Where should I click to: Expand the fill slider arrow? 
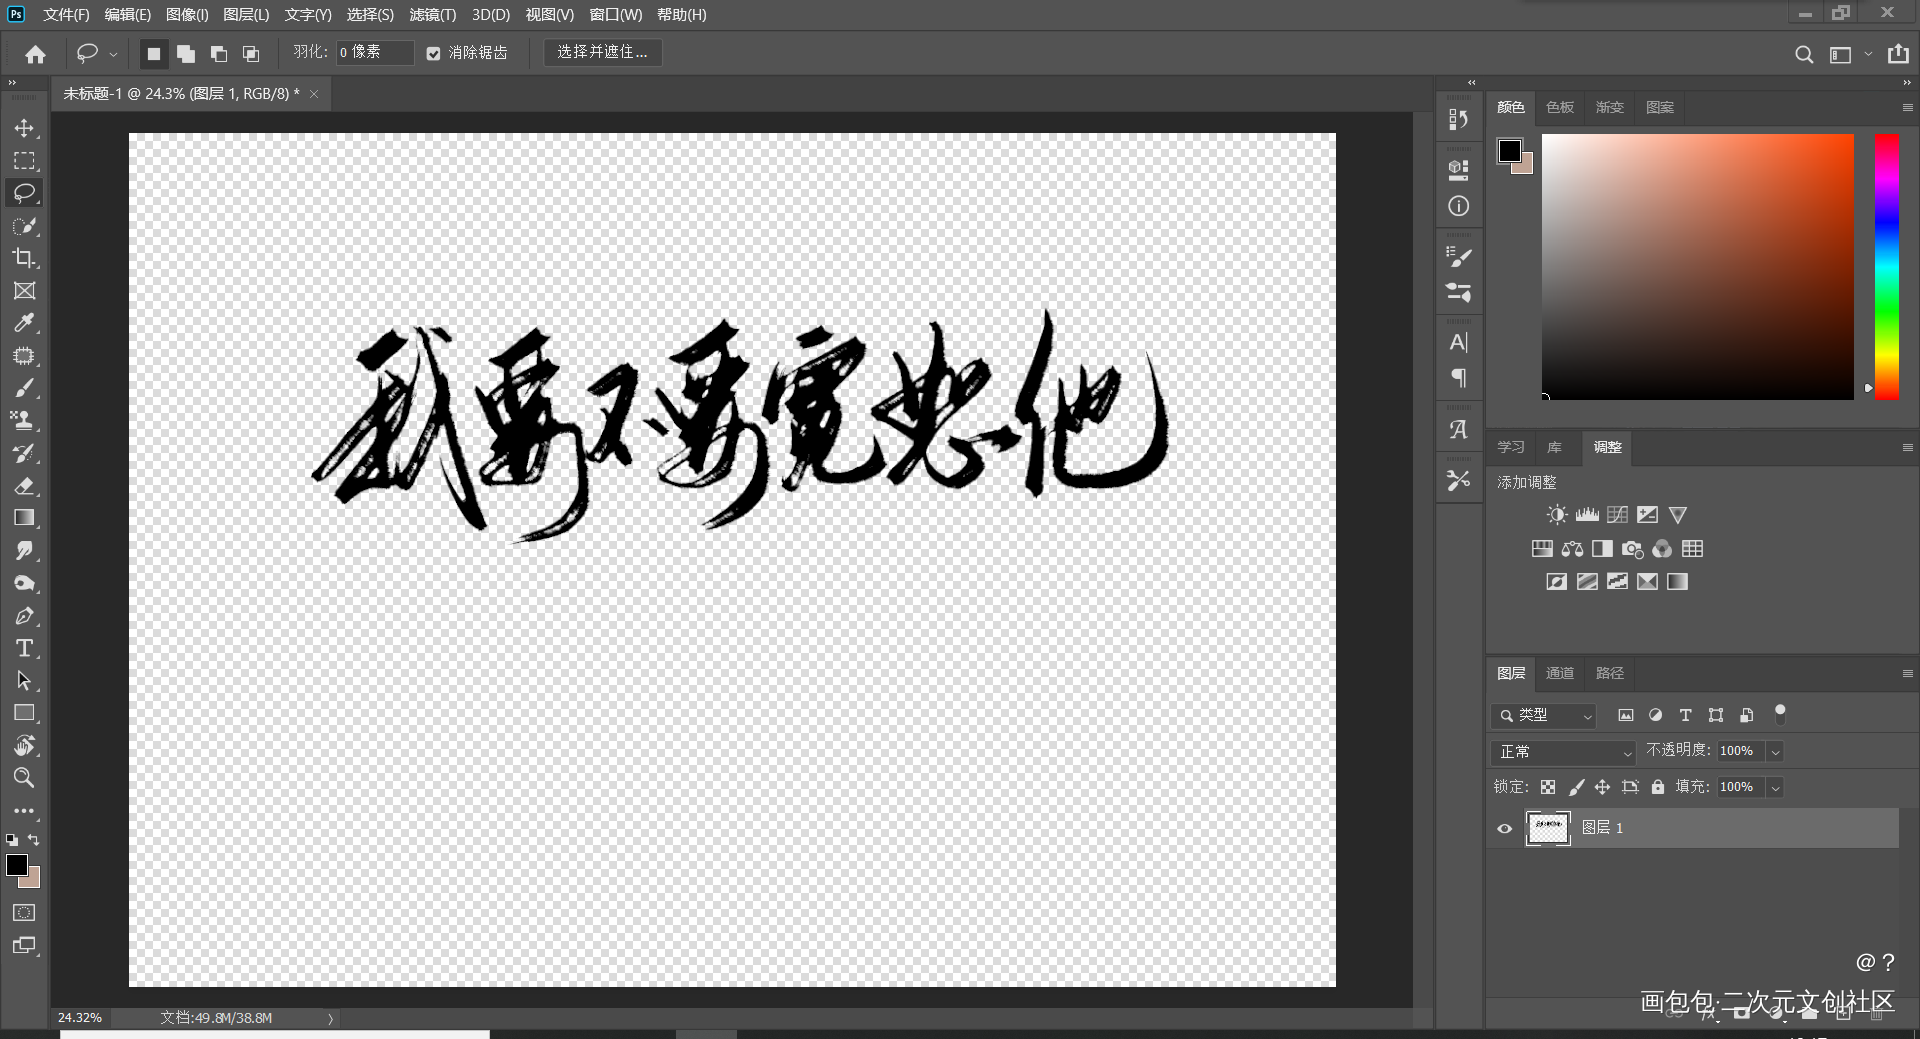pos(1775,787)
